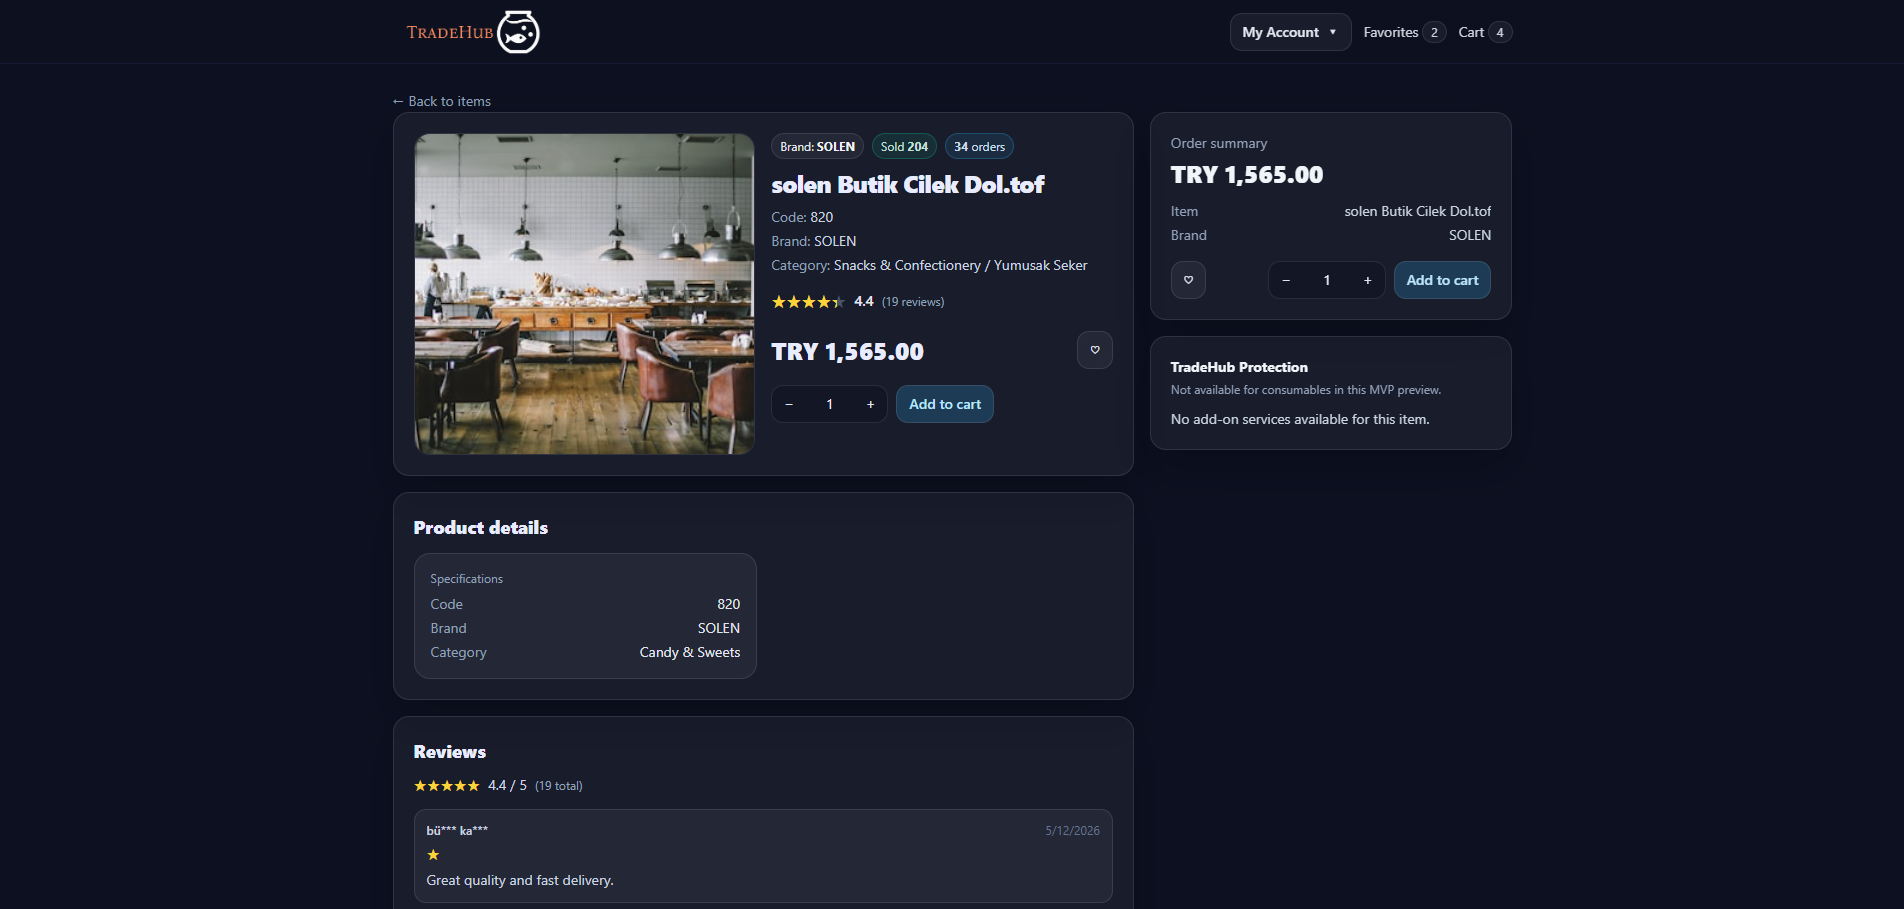Click Add to cart in Order summary
The width and height of the screenshot is (1904, 909).
point(1442,280)
